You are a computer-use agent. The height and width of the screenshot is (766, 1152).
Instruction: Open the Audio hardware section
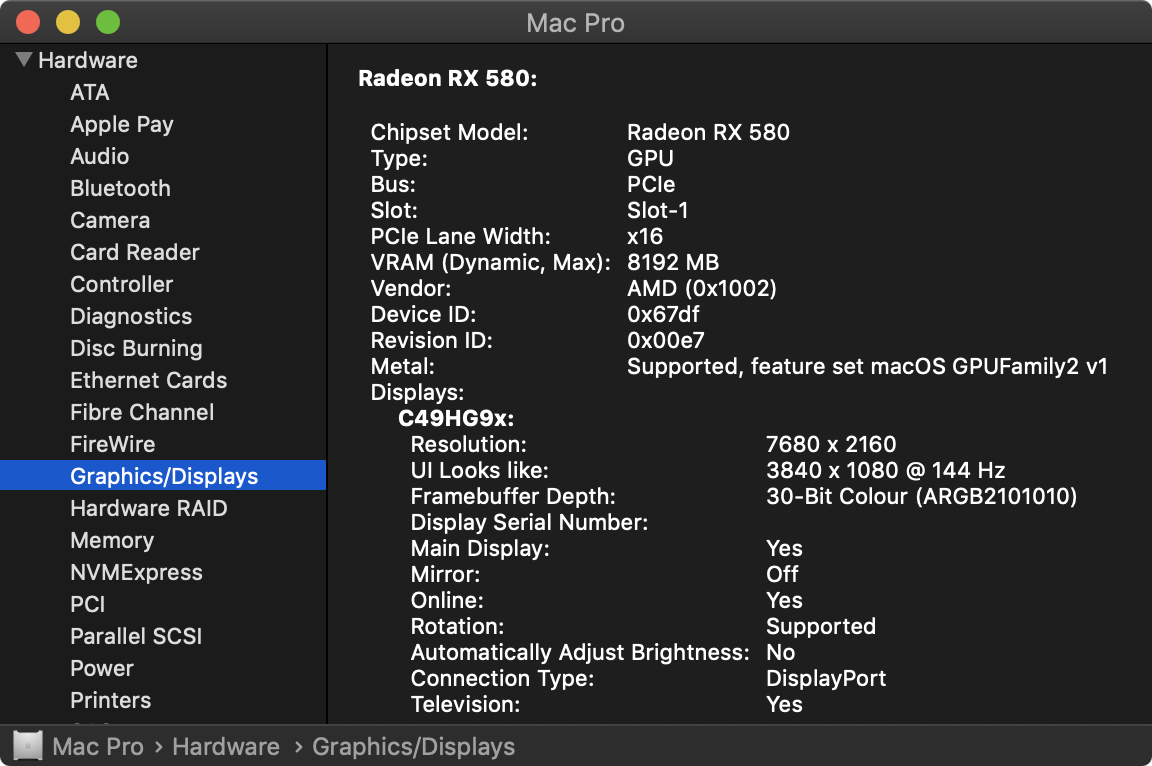100,156
